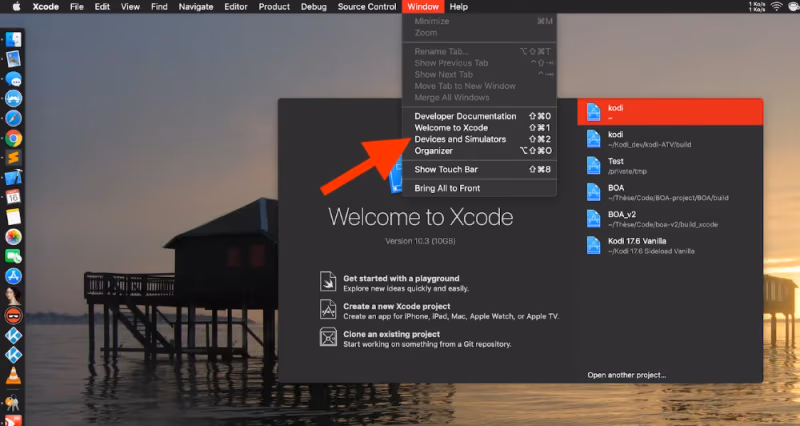
Task: Open Notes from the Dock
Action: (x=13, y=217)
